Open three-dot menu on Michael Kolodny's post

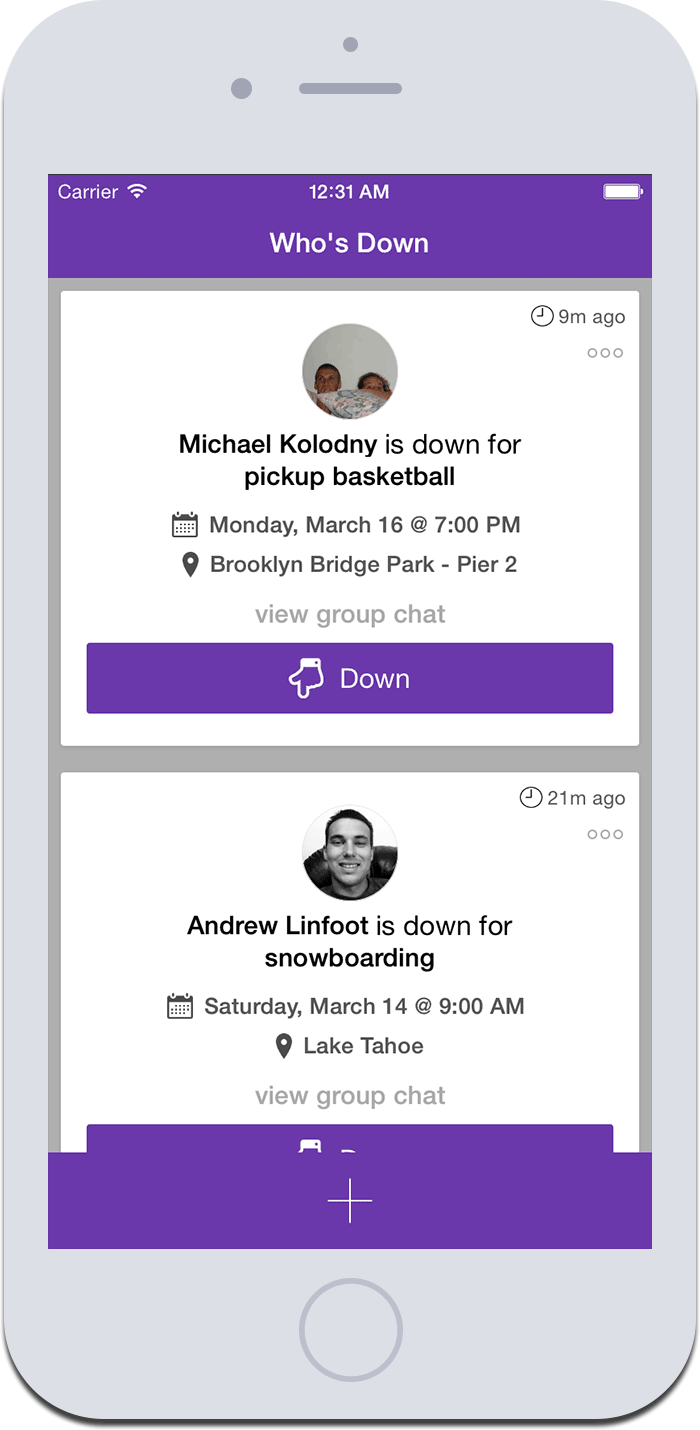[x=605, y=353]
